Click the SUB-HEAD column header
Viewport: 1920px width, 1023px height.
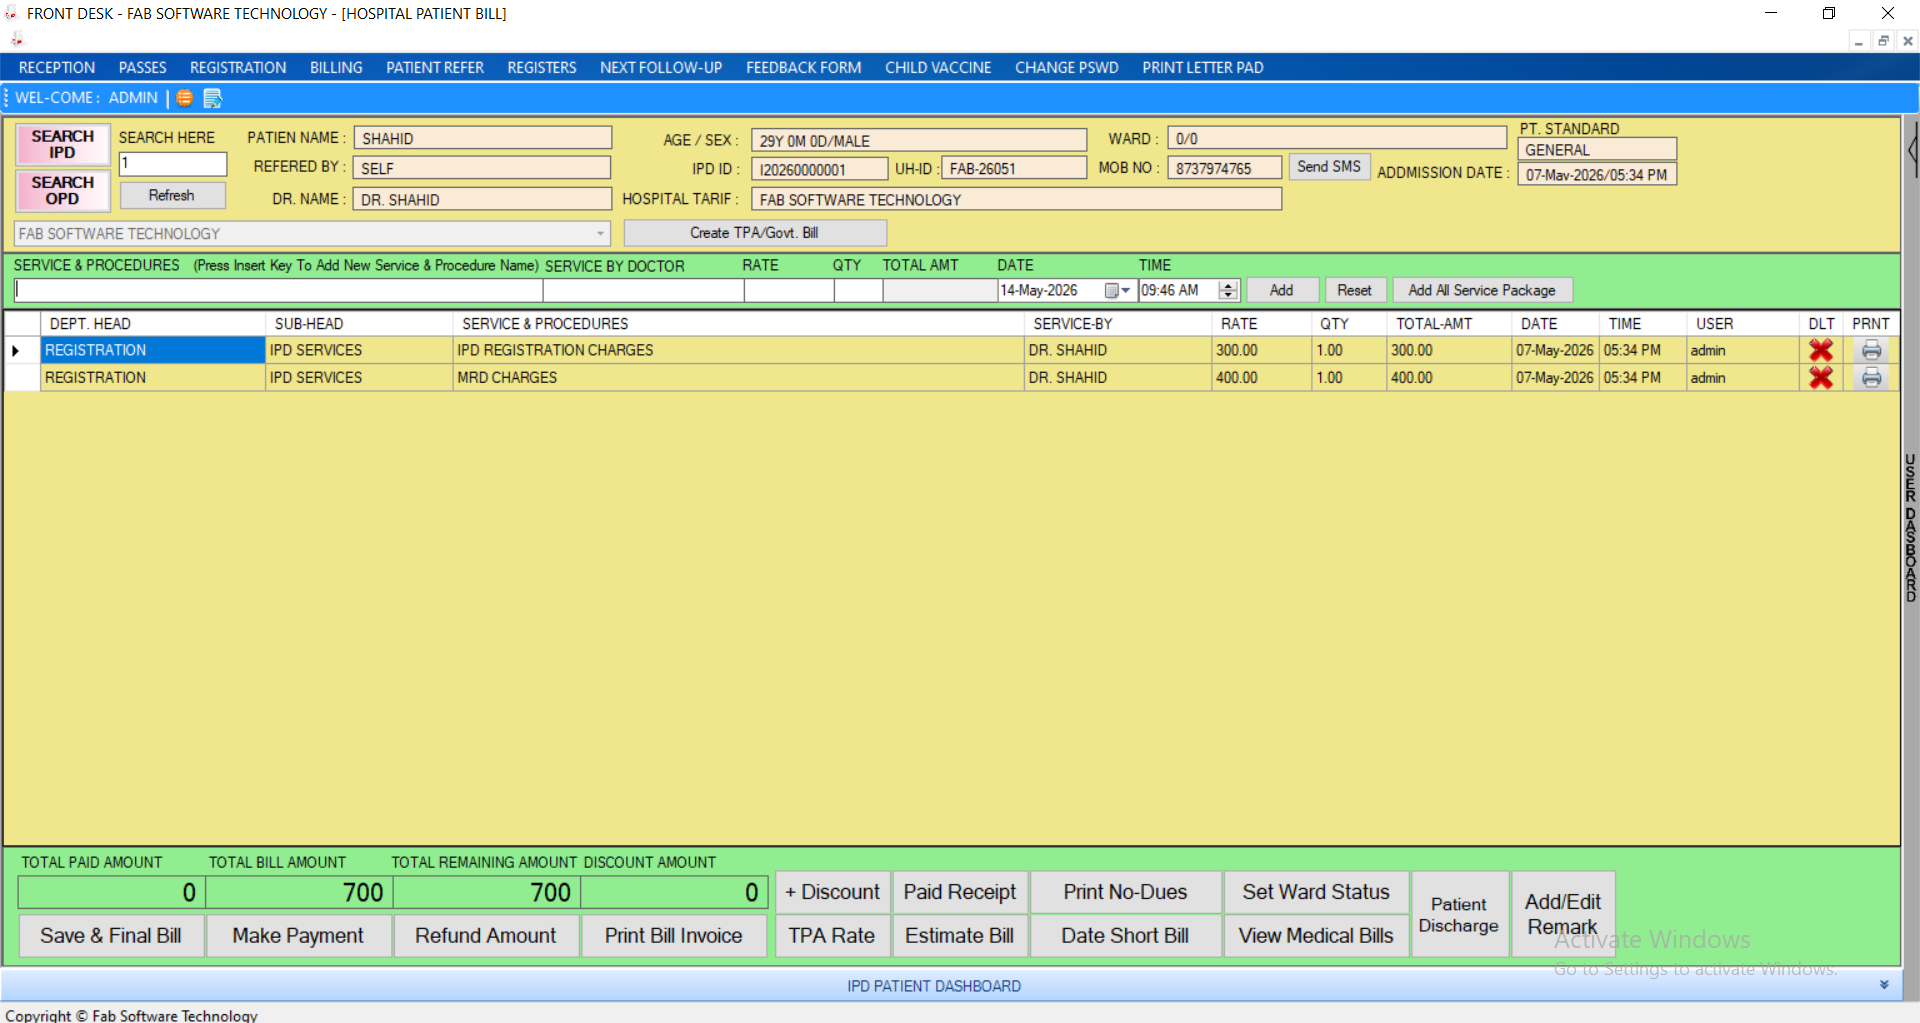[359, 324]
